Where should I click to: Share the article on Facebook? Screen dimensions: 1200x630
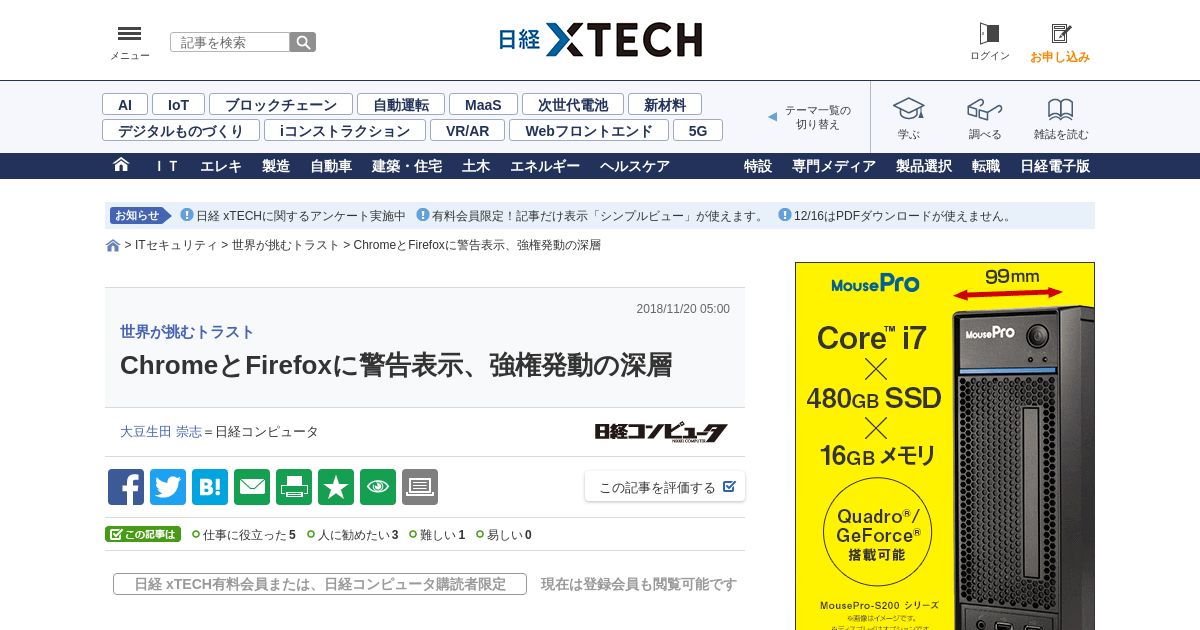pyautogui.click(x=126, y=487)
